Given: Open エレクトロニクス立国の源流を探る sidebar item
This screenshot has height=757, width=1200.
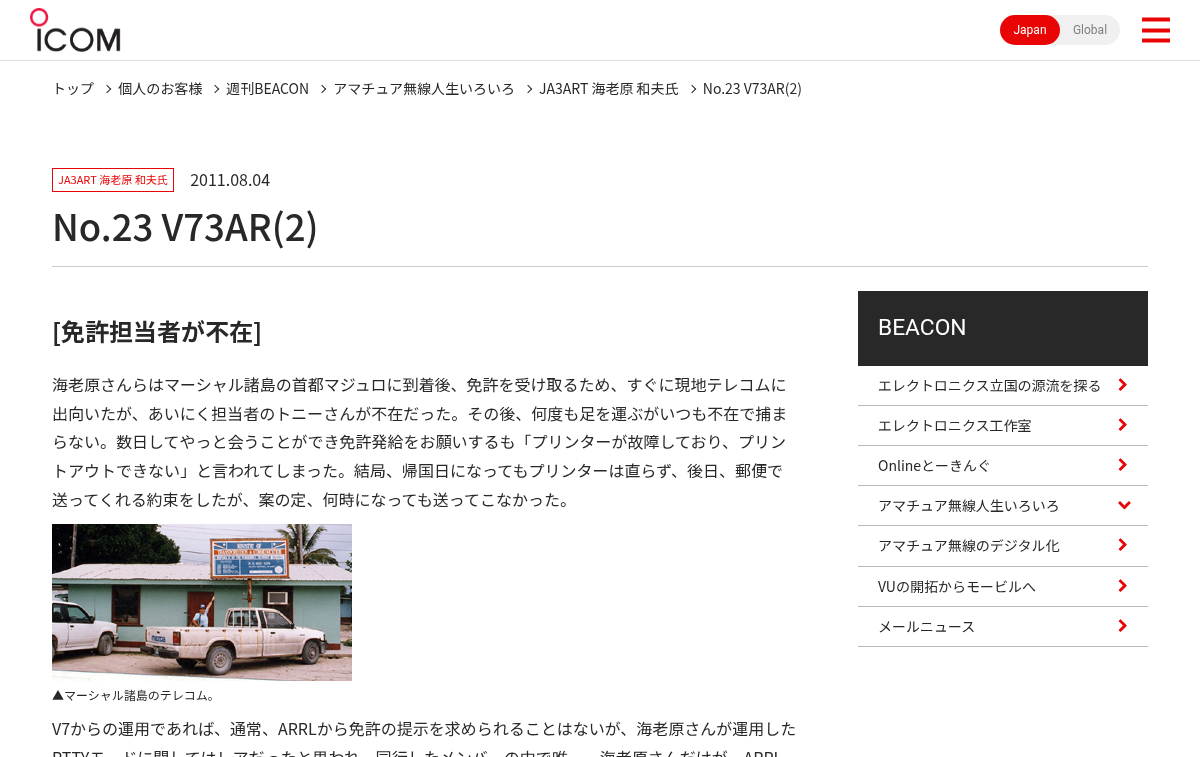Looking at the screenshot, I should coord(1003,385).
